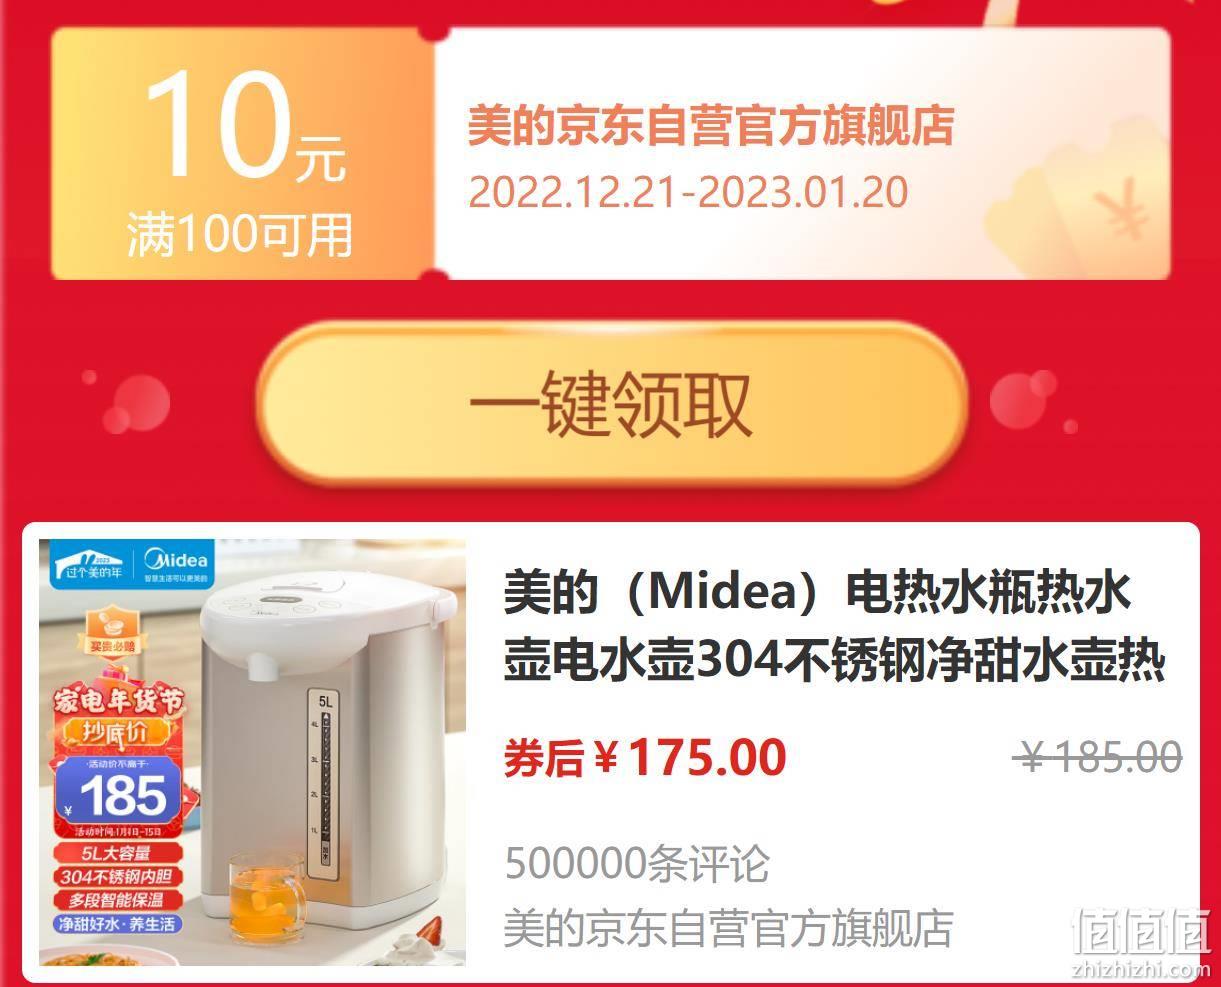Viewport: 1221px width, 987px height.
Task: Click the 5L大容量 feature tag
Action: coord(116,854)
